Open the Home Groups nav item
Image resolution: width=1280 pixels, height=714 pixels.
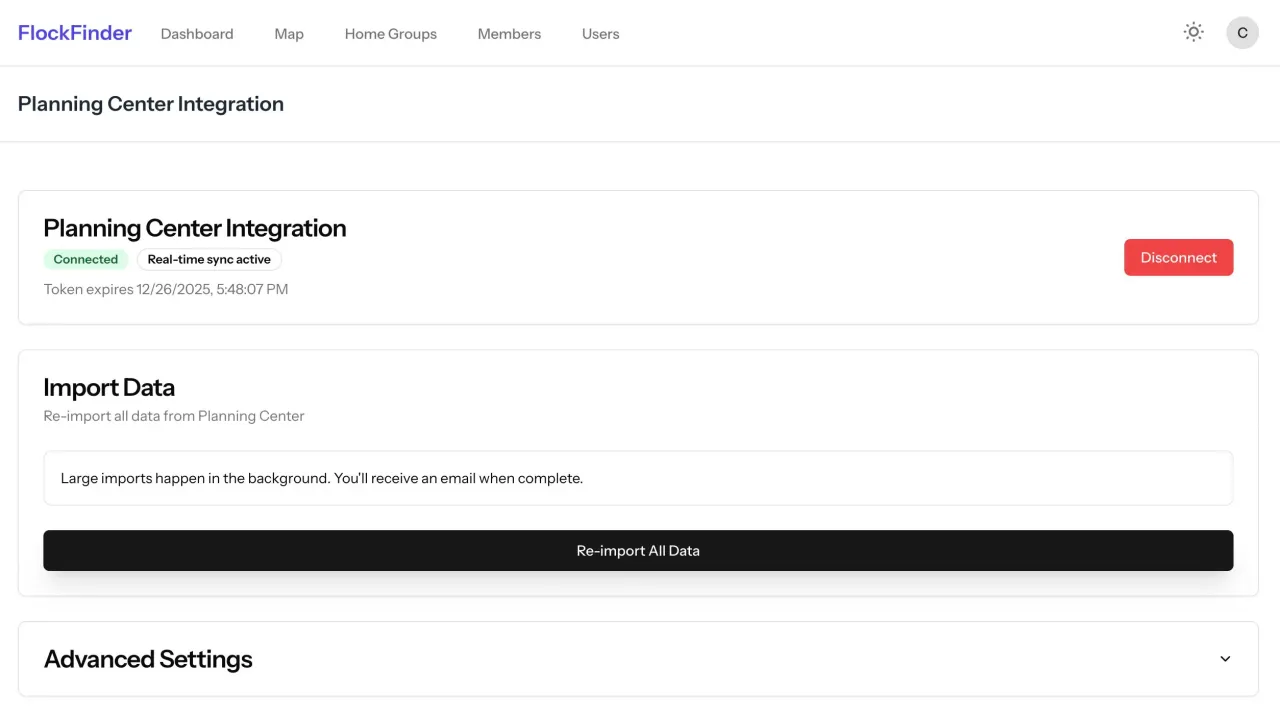tap(391, 34)
